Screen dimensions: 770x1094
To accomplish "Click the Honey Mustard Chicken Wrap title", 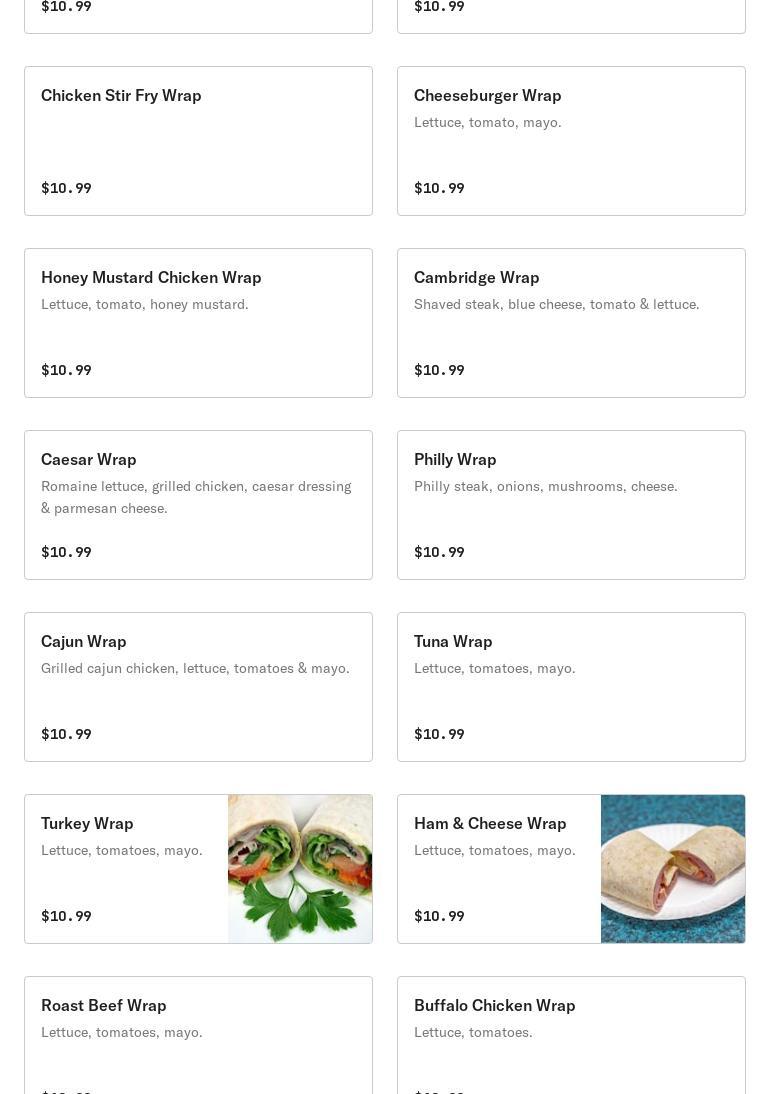I will click(151, 277).
